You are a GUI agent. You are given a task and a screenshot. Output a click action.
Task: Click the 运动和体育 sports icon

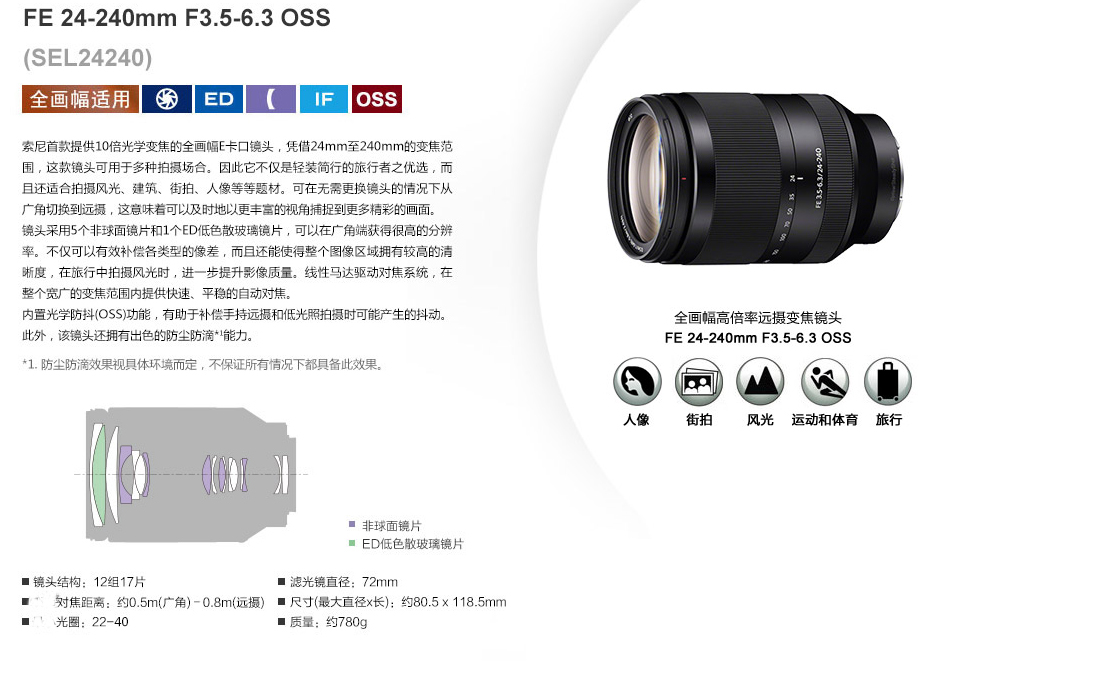[824, 381]
